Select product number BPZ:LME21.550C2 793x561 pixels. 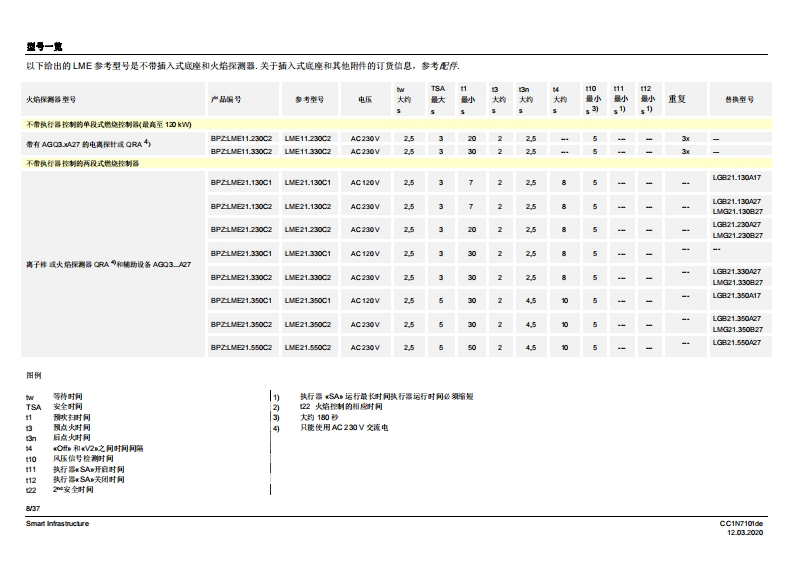coord(241,348)
